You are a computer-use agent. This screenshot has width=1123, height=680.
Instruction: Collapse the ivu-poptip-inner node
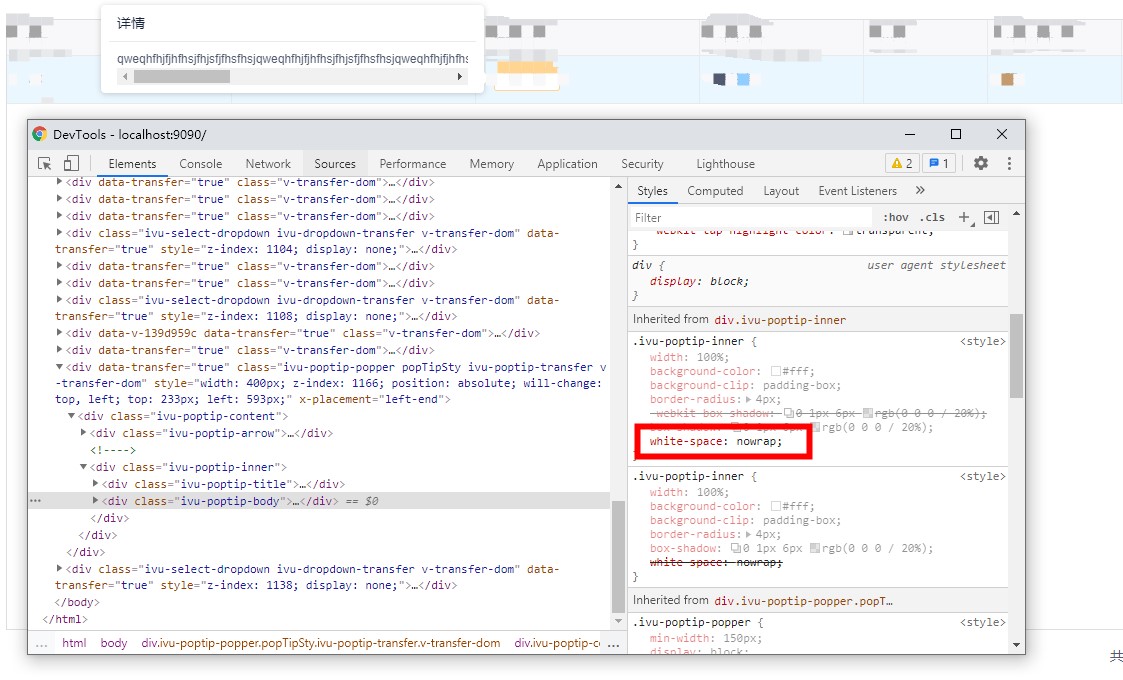(x=83, y=466)
